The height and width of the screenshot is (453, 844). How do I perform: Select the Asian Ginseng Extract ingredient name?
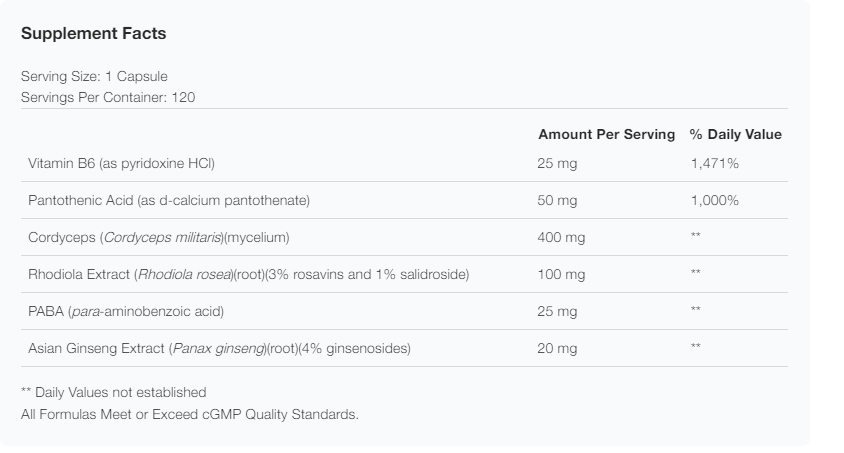coord(219,348)
